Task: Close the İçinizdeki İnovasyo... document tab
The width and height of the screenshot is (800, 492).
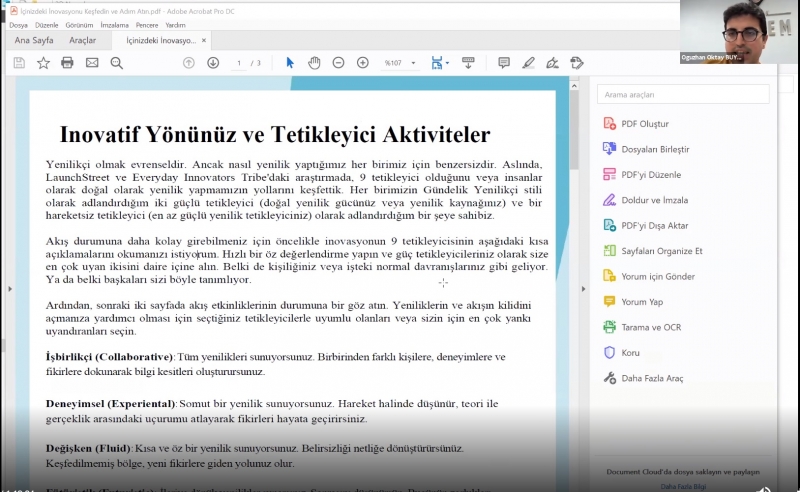Action: (x=204, y=40)
